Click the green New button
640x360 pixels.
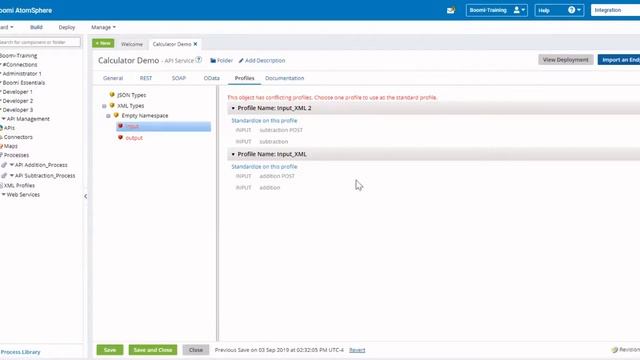pyautogui.click(x=103, y=43)
